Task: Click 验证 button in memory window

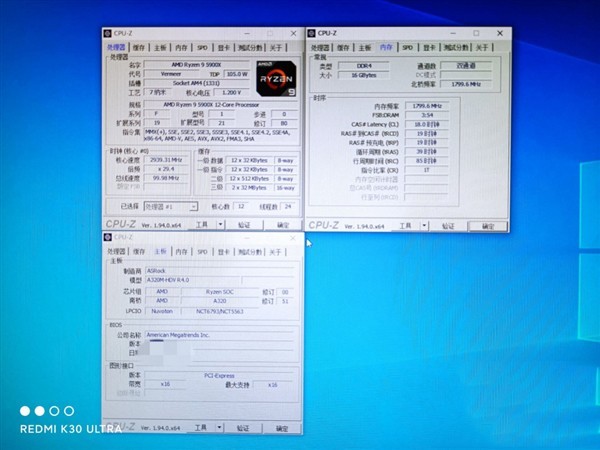Action: pyautogui.click(x=448, y=226)
